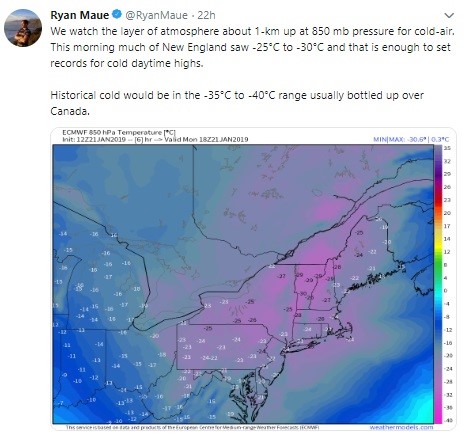The height and width of the screenshot is (436, 464).
Task: Click the 35 label atop color scale
Action: tap(447, 148)
